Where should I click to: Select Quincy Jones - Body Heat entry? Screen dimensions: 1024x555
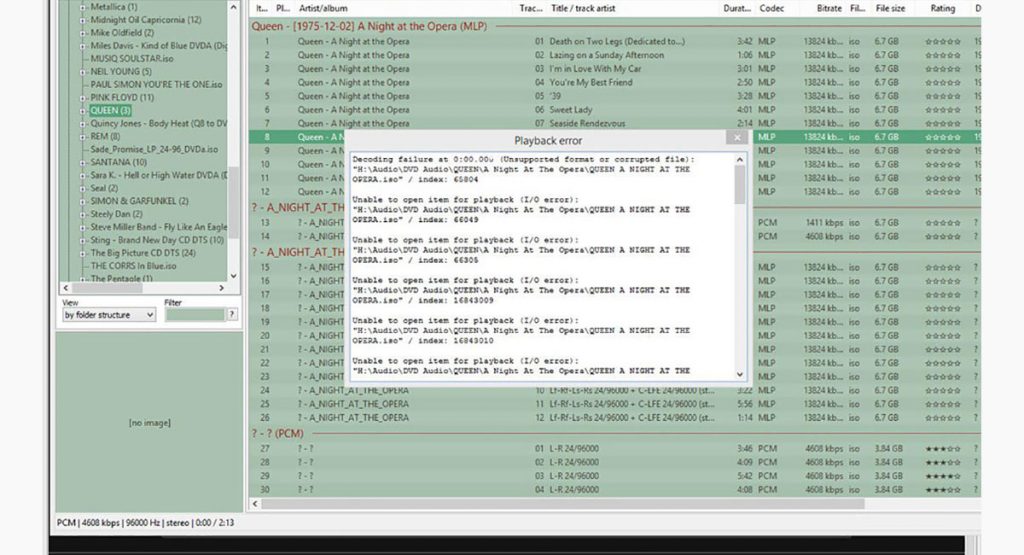159,123
